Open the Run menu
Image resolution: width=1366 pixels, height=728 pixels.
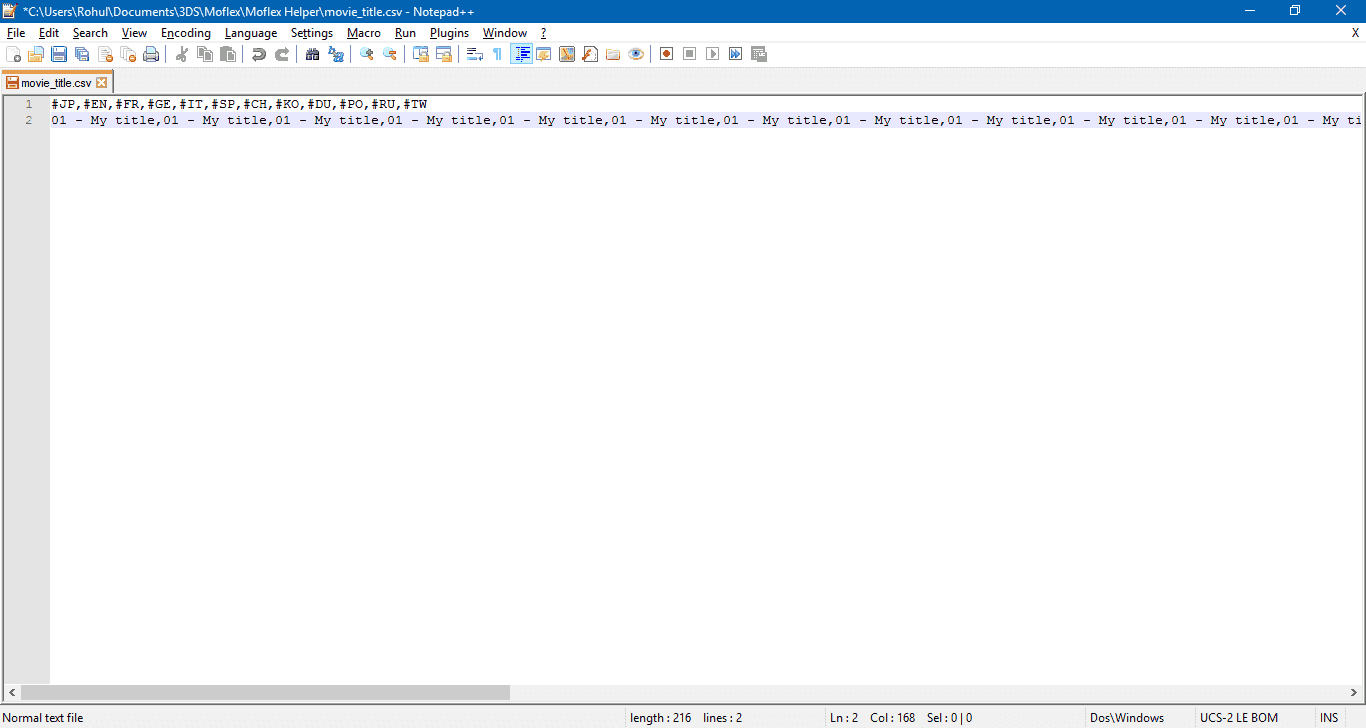tap(405, 33)
